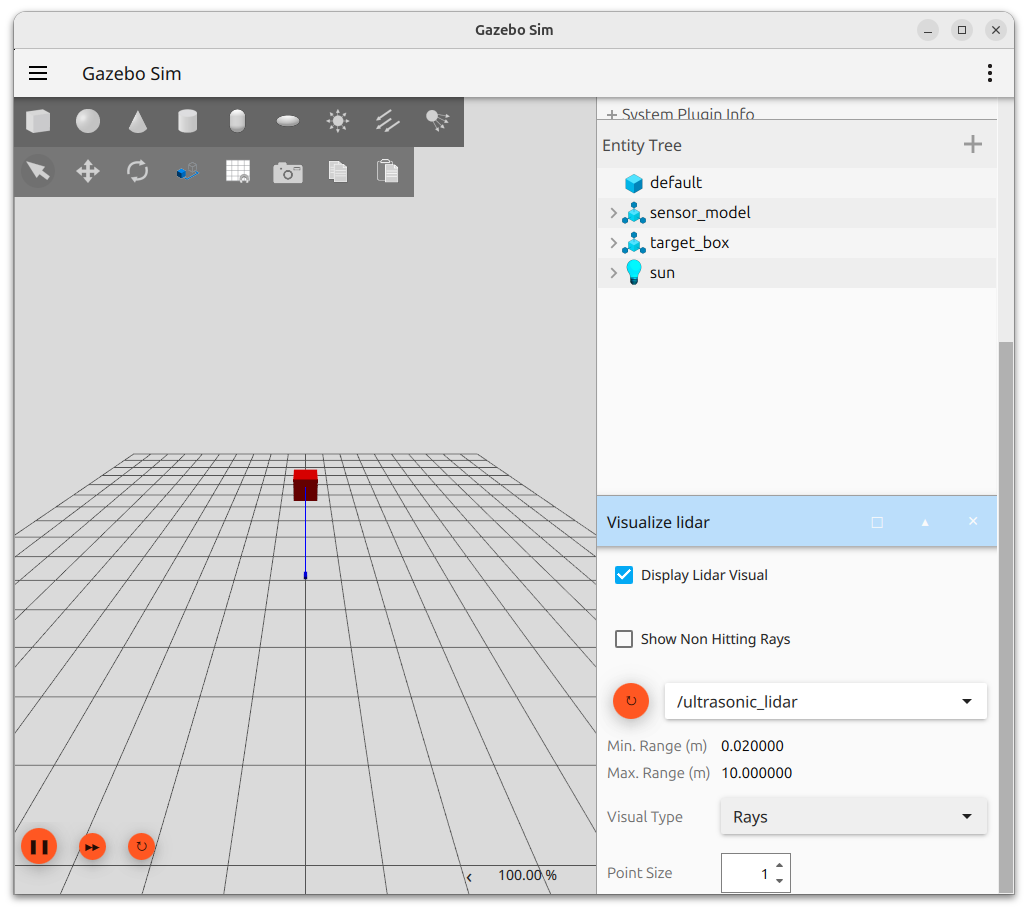Open the hamburger menu
This screenshot has width=1028, height=911.
[38, 73]
